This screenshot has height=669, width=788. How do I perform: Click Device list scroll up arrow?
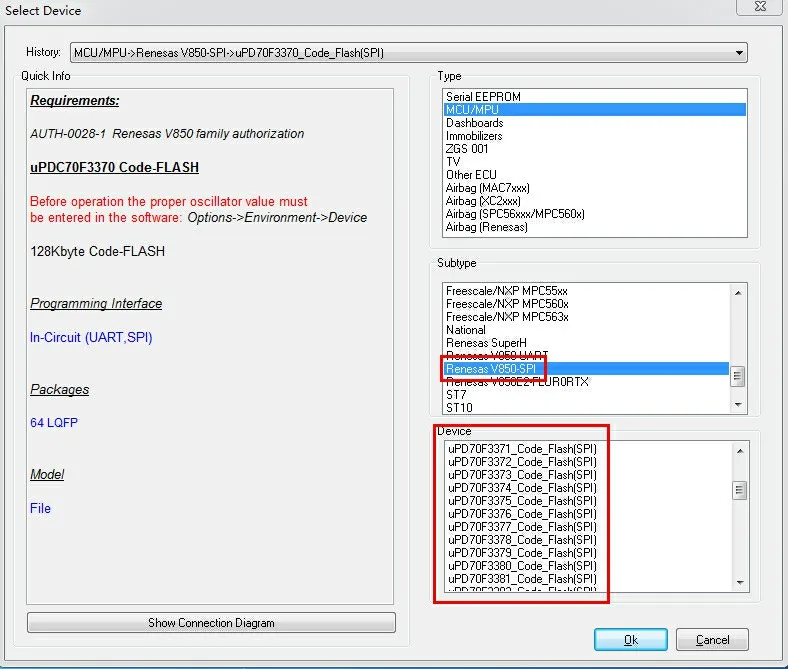click(x=740, y=451)
